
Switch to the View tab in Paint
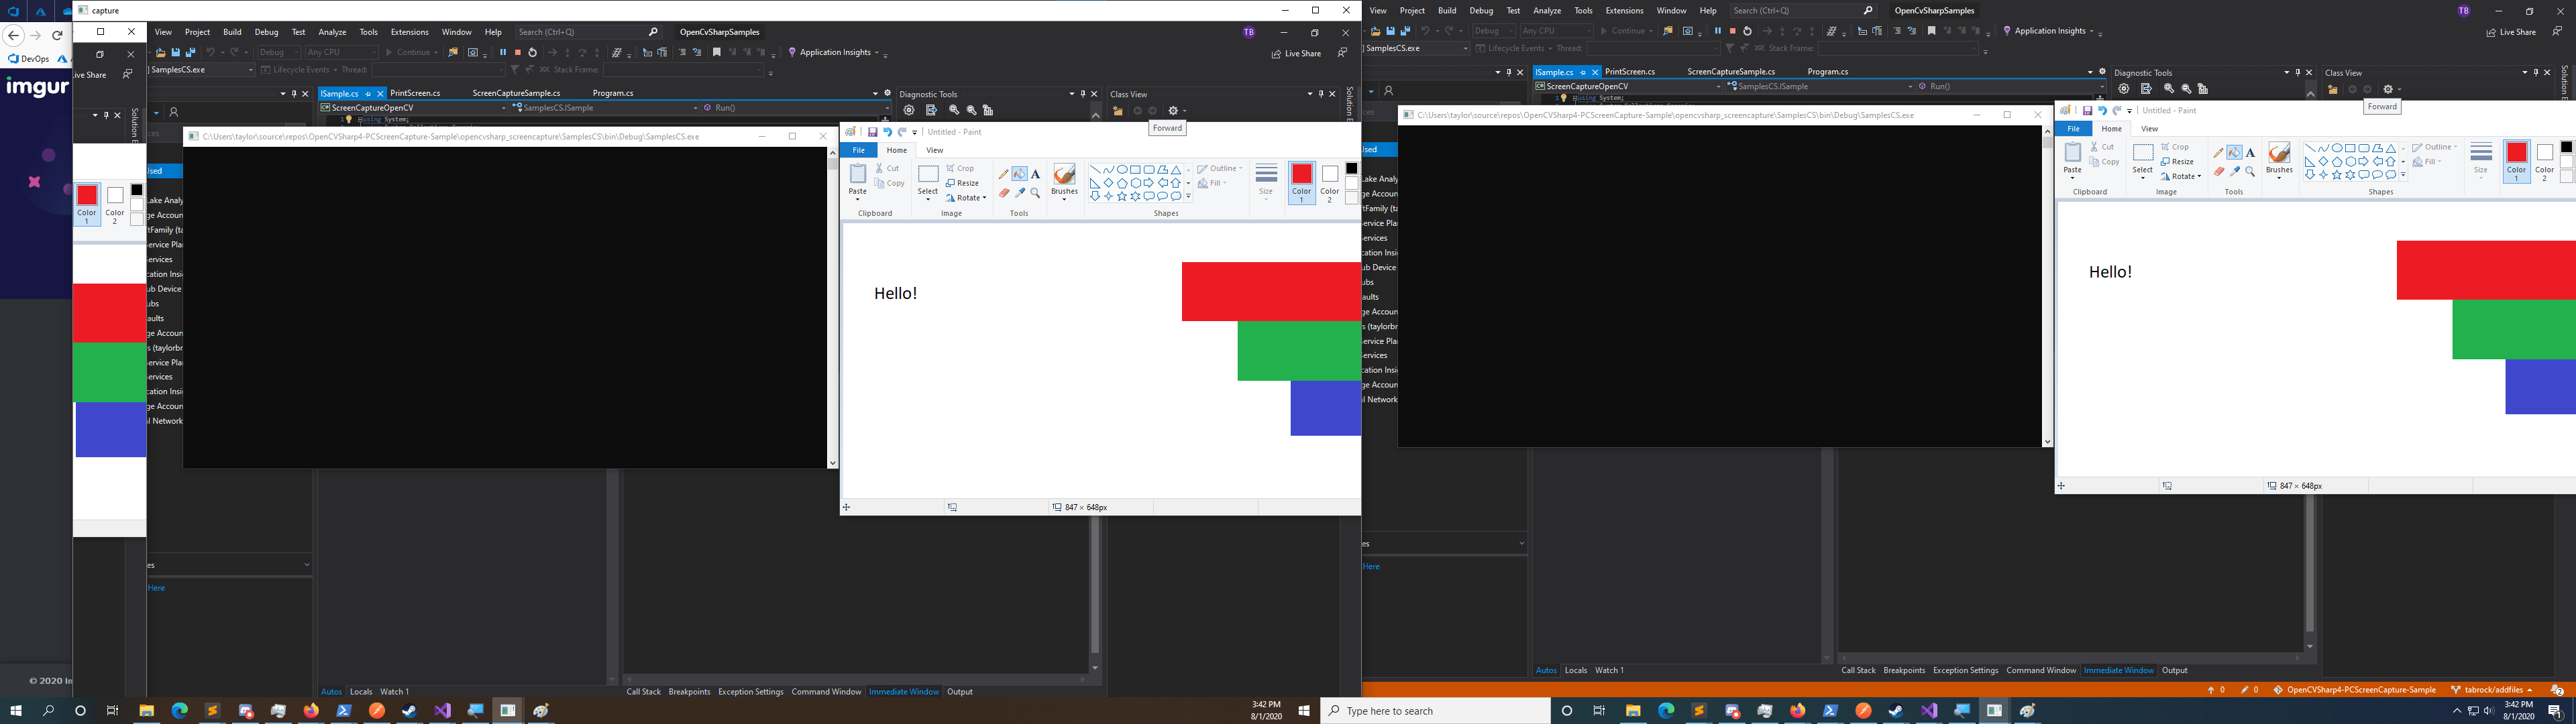pyautogui.click(x=934, y=150)
